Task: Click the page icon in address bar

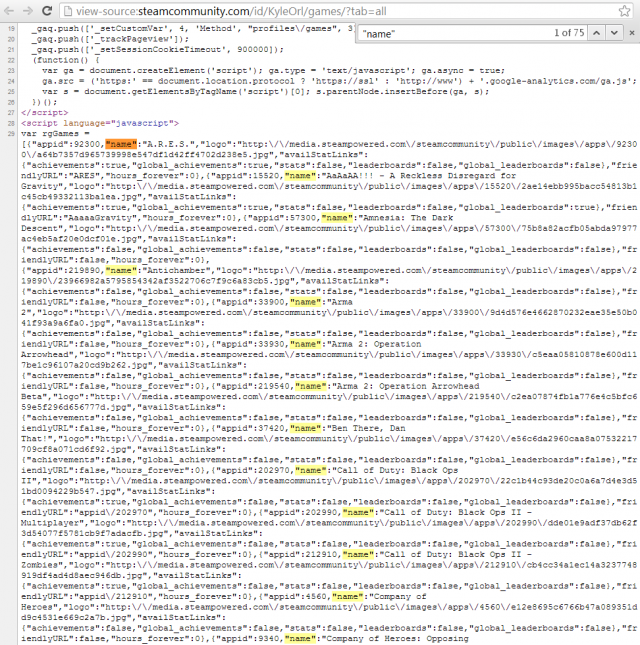Action: 68,11
